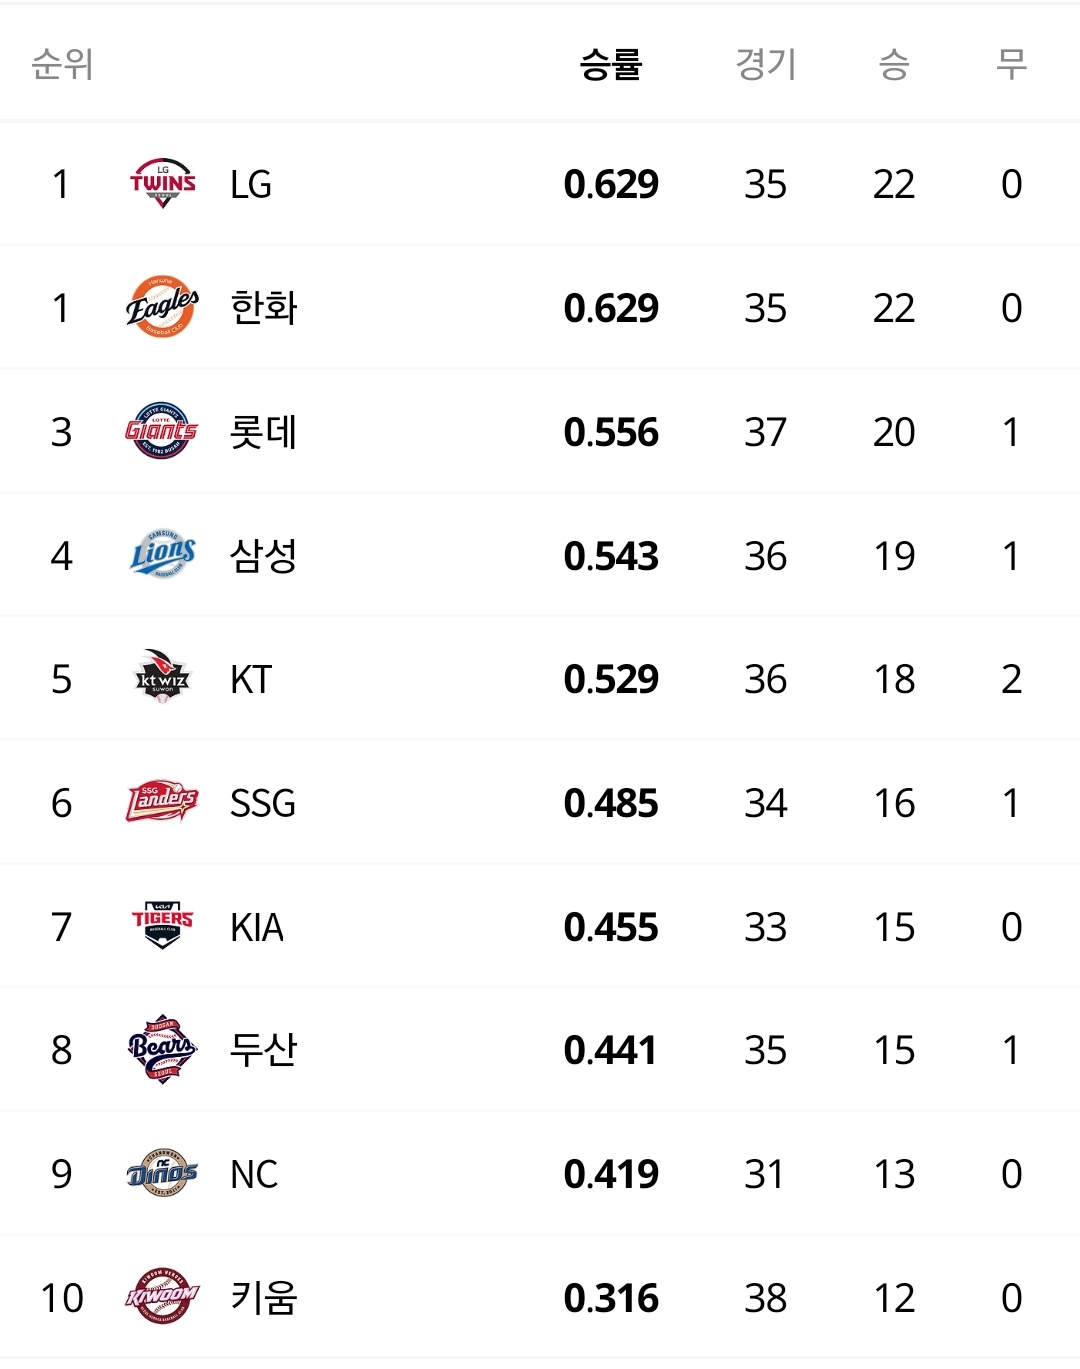The height and width of the screenshot is (1369, 1080).
Task: Select the Samsung Lions logo
Action: click(x=162, y=555)
